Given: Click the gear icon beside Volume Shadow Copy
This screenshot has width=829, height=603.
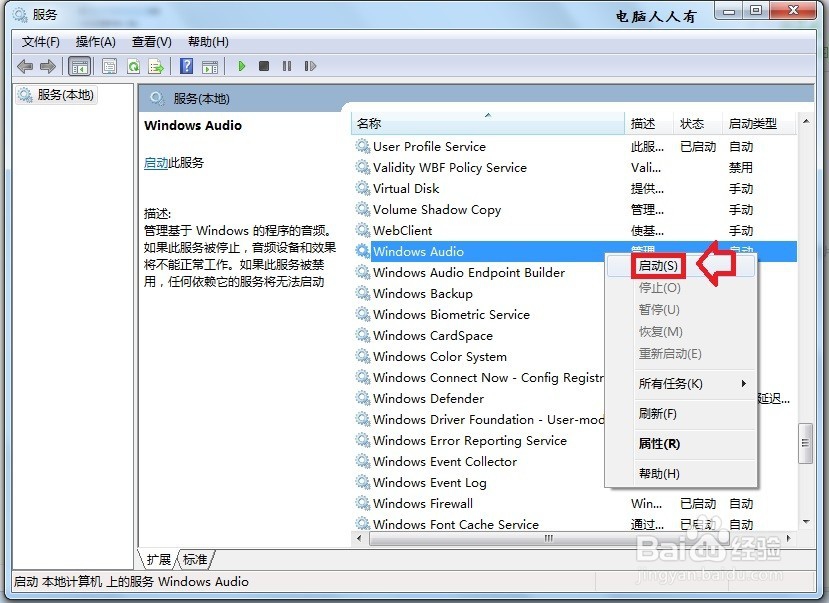Looking at the screenshot, I should [362, 209].
